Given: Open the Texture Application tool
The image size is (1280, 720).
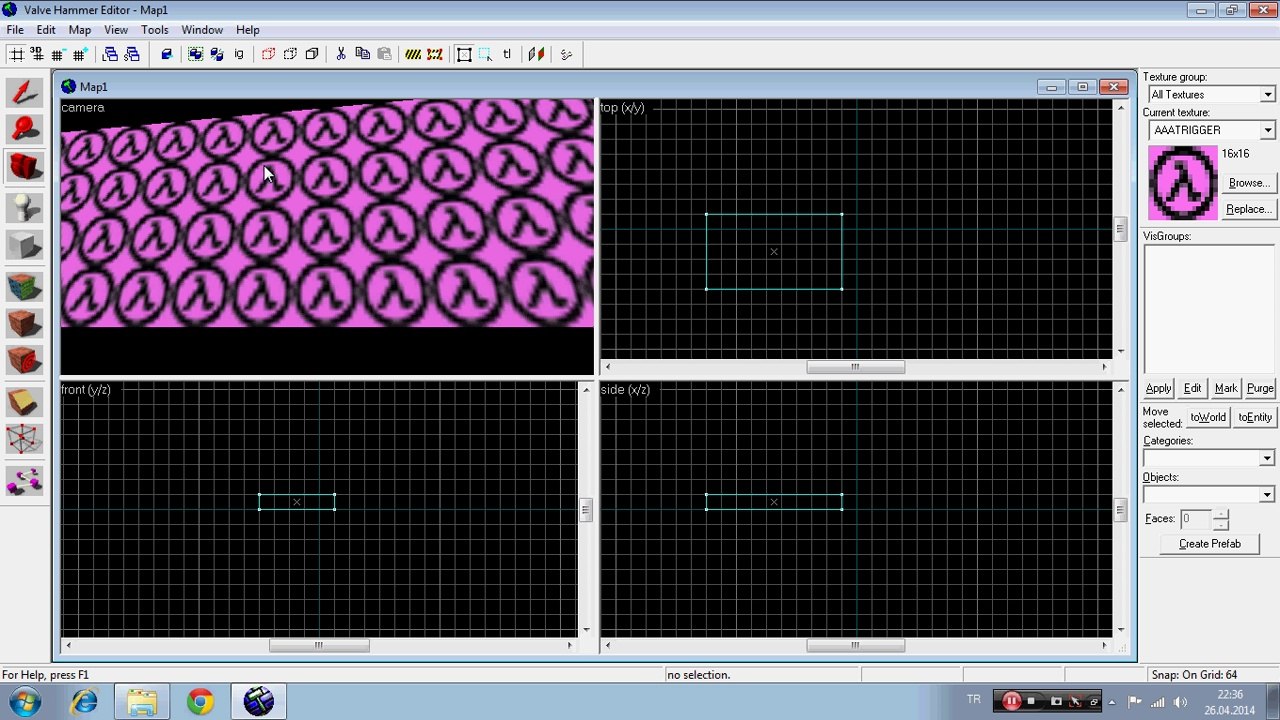Looking at the screenshot, I should (x=25, y=286).
